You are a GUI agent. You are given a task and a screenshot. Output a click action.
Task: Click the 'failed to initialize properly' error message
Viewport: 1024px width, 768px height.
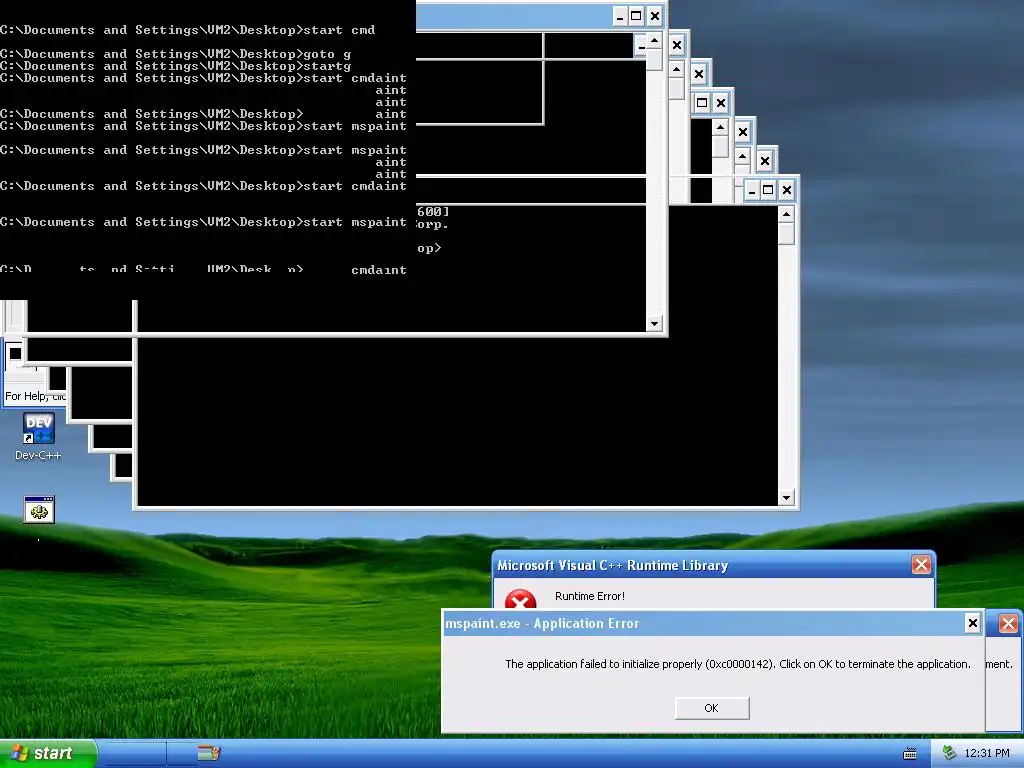[x=737, y=664]
